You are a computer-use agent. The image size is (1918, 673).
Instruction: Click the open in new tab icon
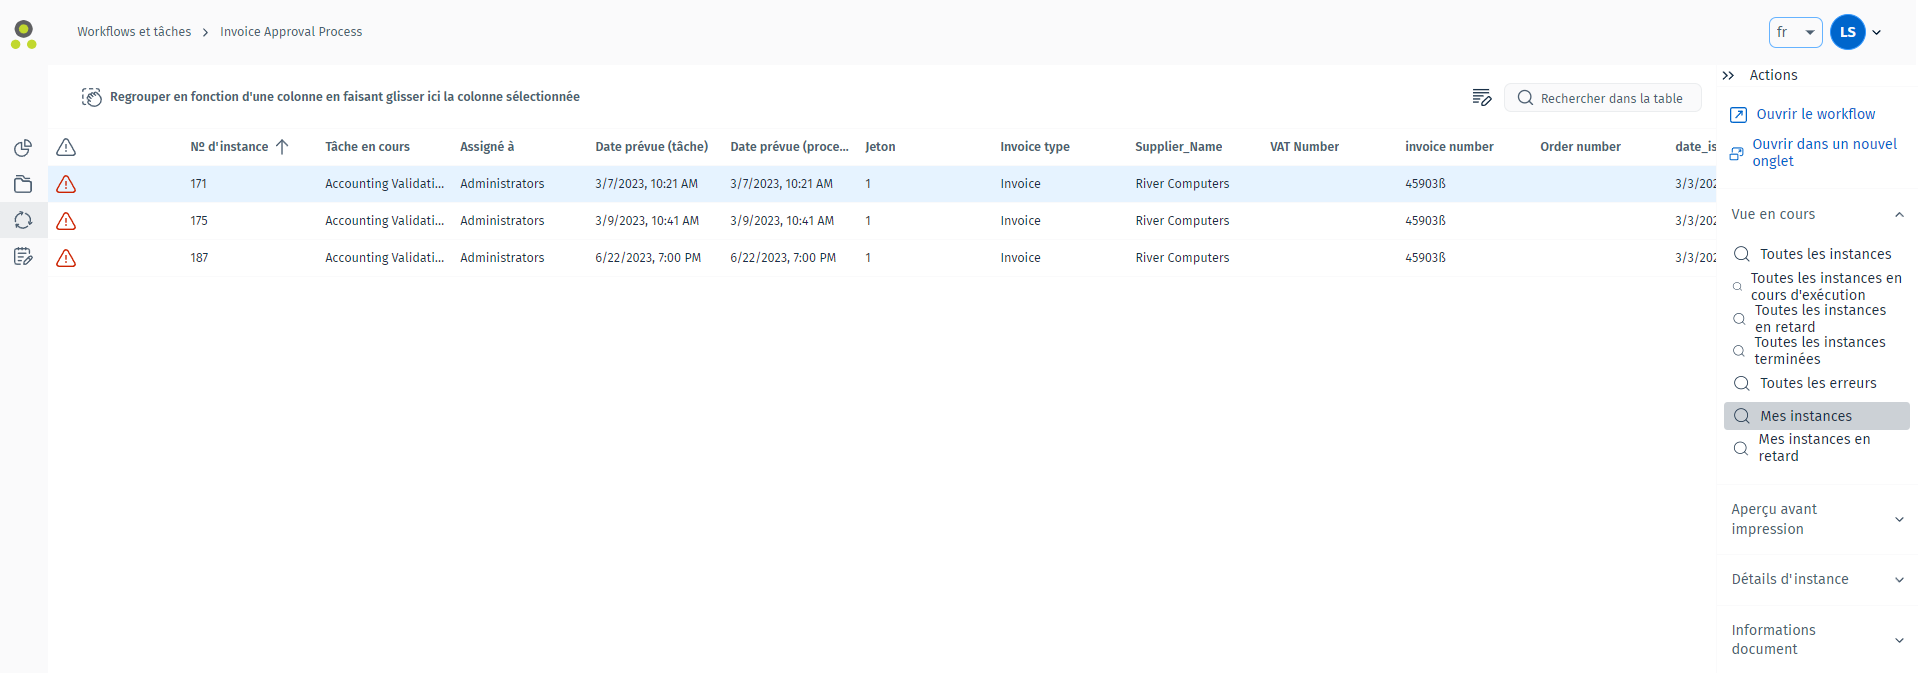coord(1737,153)
